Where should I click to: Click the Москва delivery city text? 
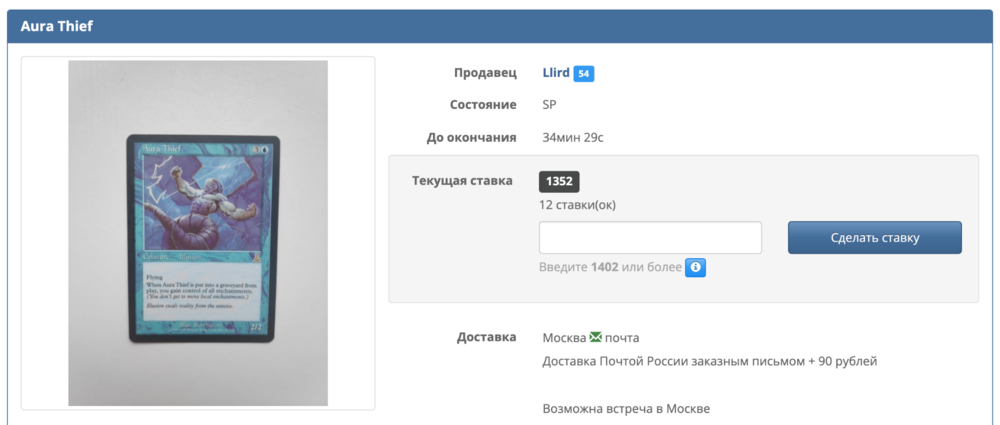click(x=564, y=337)
